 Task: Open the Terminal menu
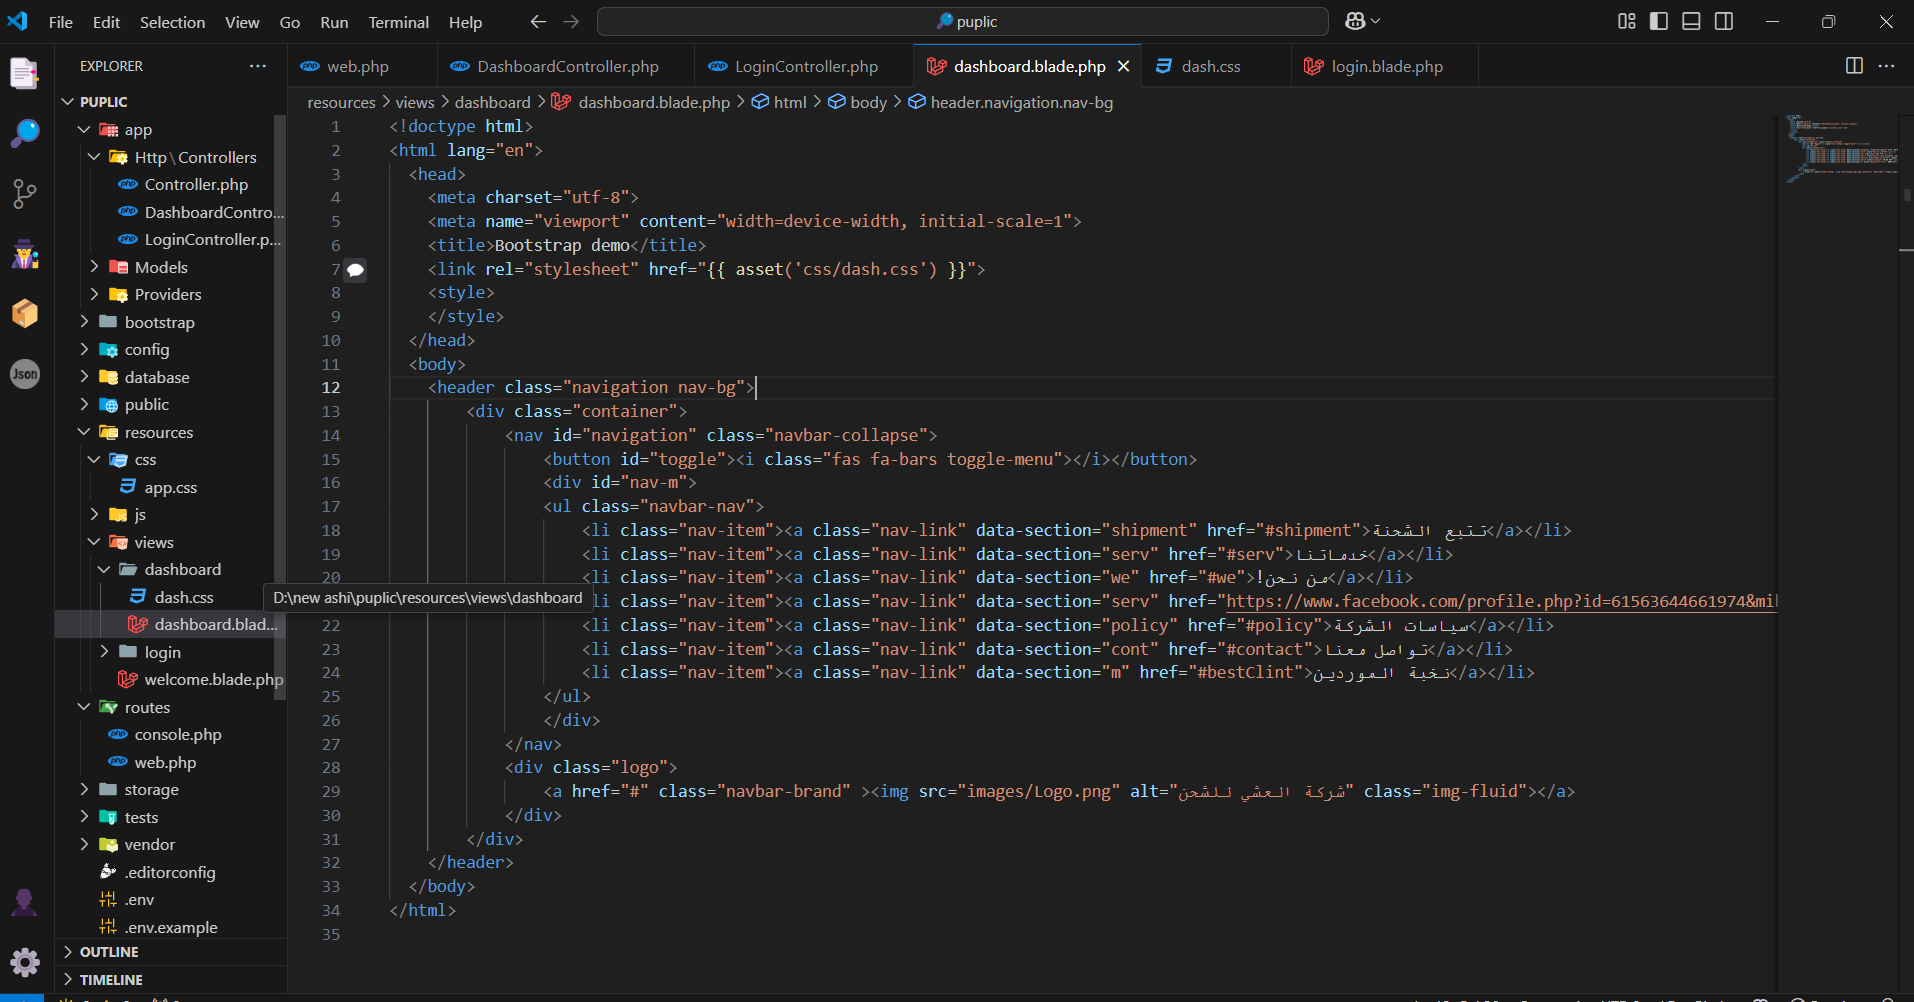pyautogui.click(x=398, y=22)
